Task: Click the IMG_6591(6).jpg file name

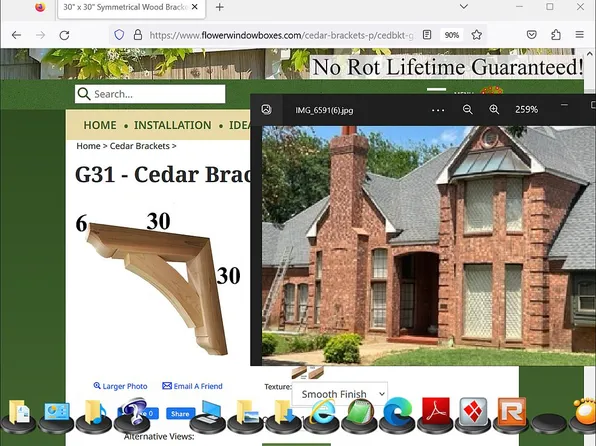Action: click(x=324, y=110)
